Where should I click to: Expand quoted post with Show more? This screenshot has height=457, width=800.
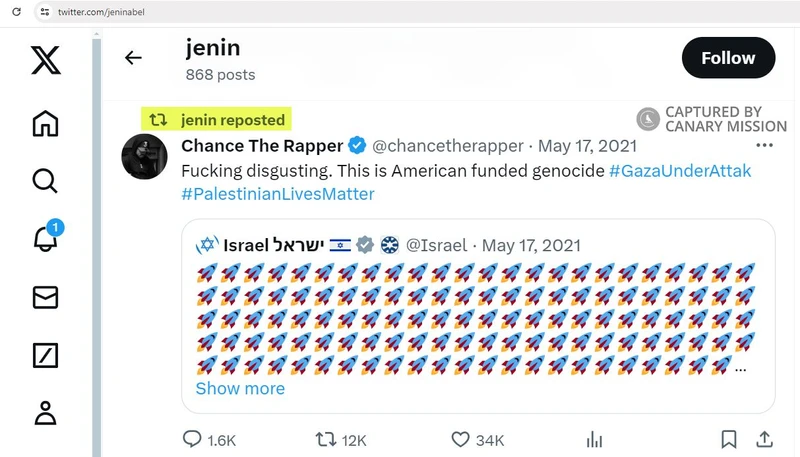tap(240, 388)
